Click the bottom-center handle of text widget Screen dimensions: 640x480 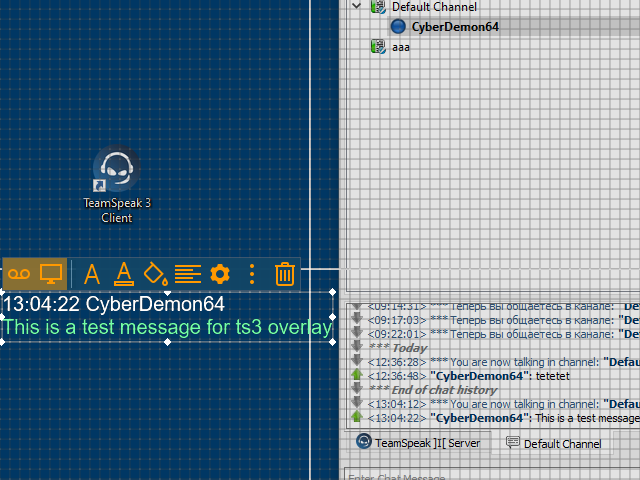(167, 342)
